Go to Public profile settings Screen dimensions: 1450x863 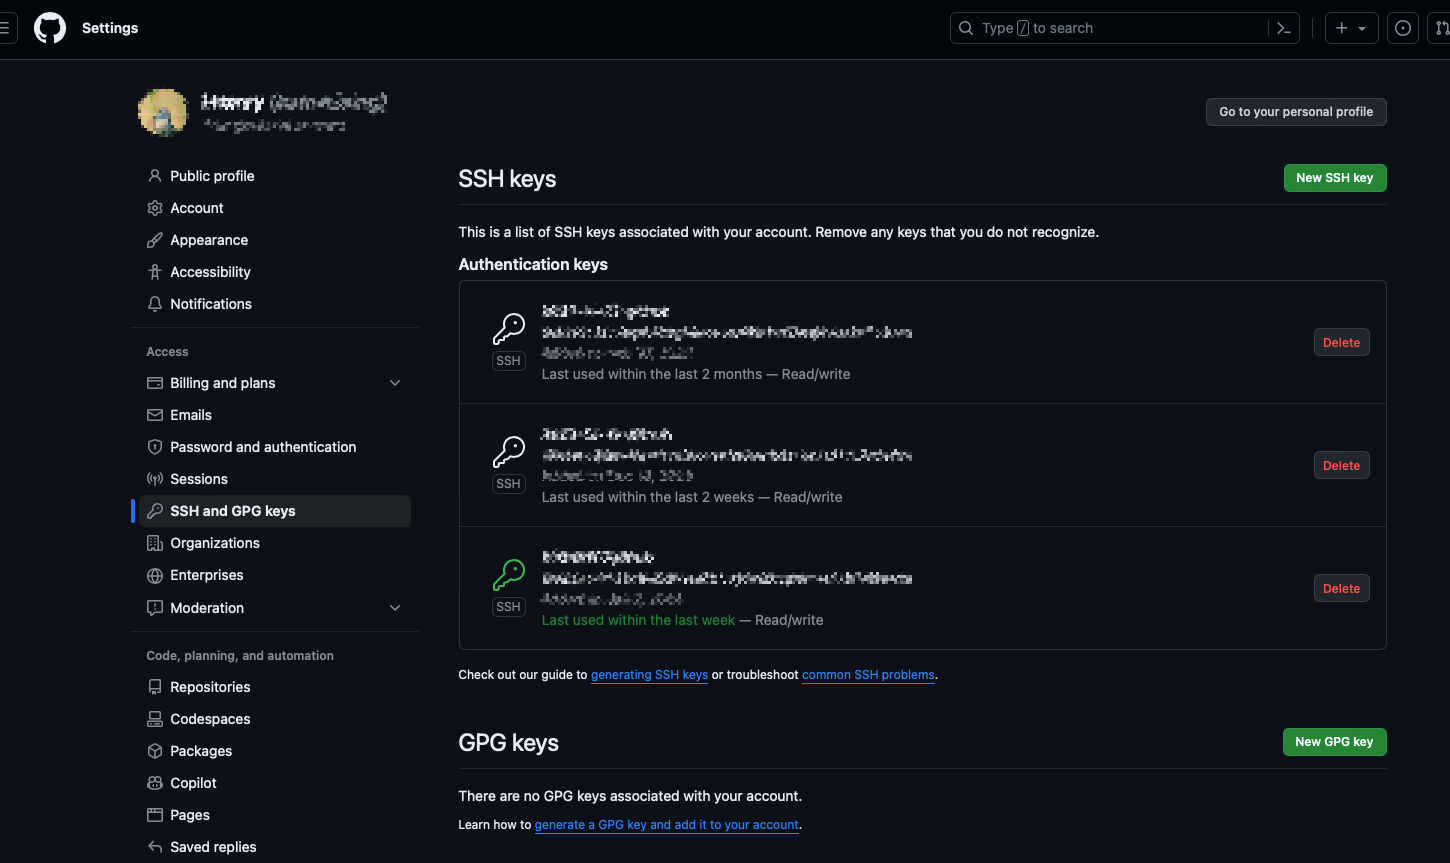pyautogui.click(x=212, y=176)
